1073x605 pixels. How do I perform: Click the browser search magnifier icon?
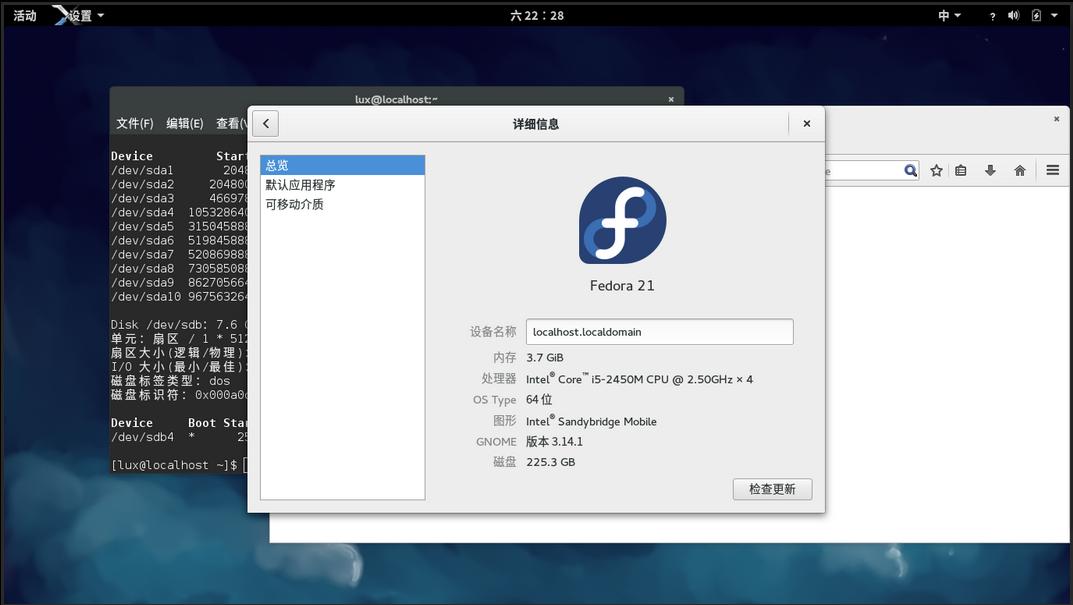click(910, 170)
